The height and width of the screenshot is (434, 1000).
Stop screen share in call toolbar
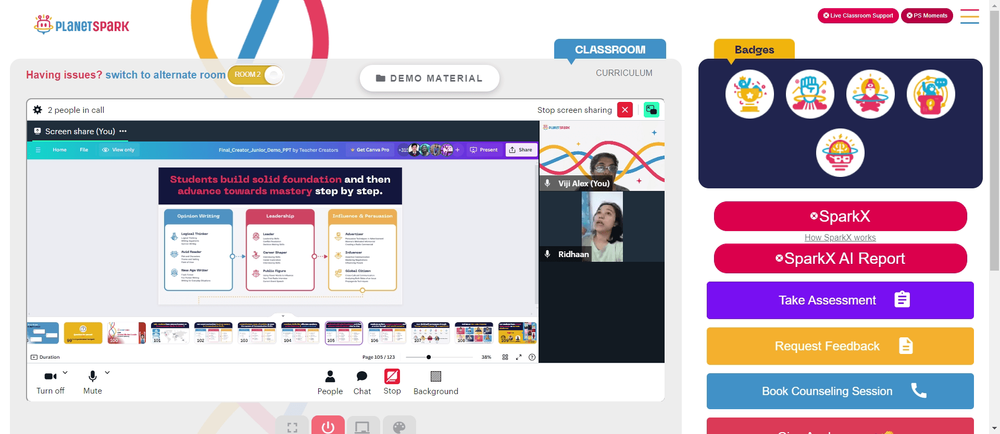[392, 382]
